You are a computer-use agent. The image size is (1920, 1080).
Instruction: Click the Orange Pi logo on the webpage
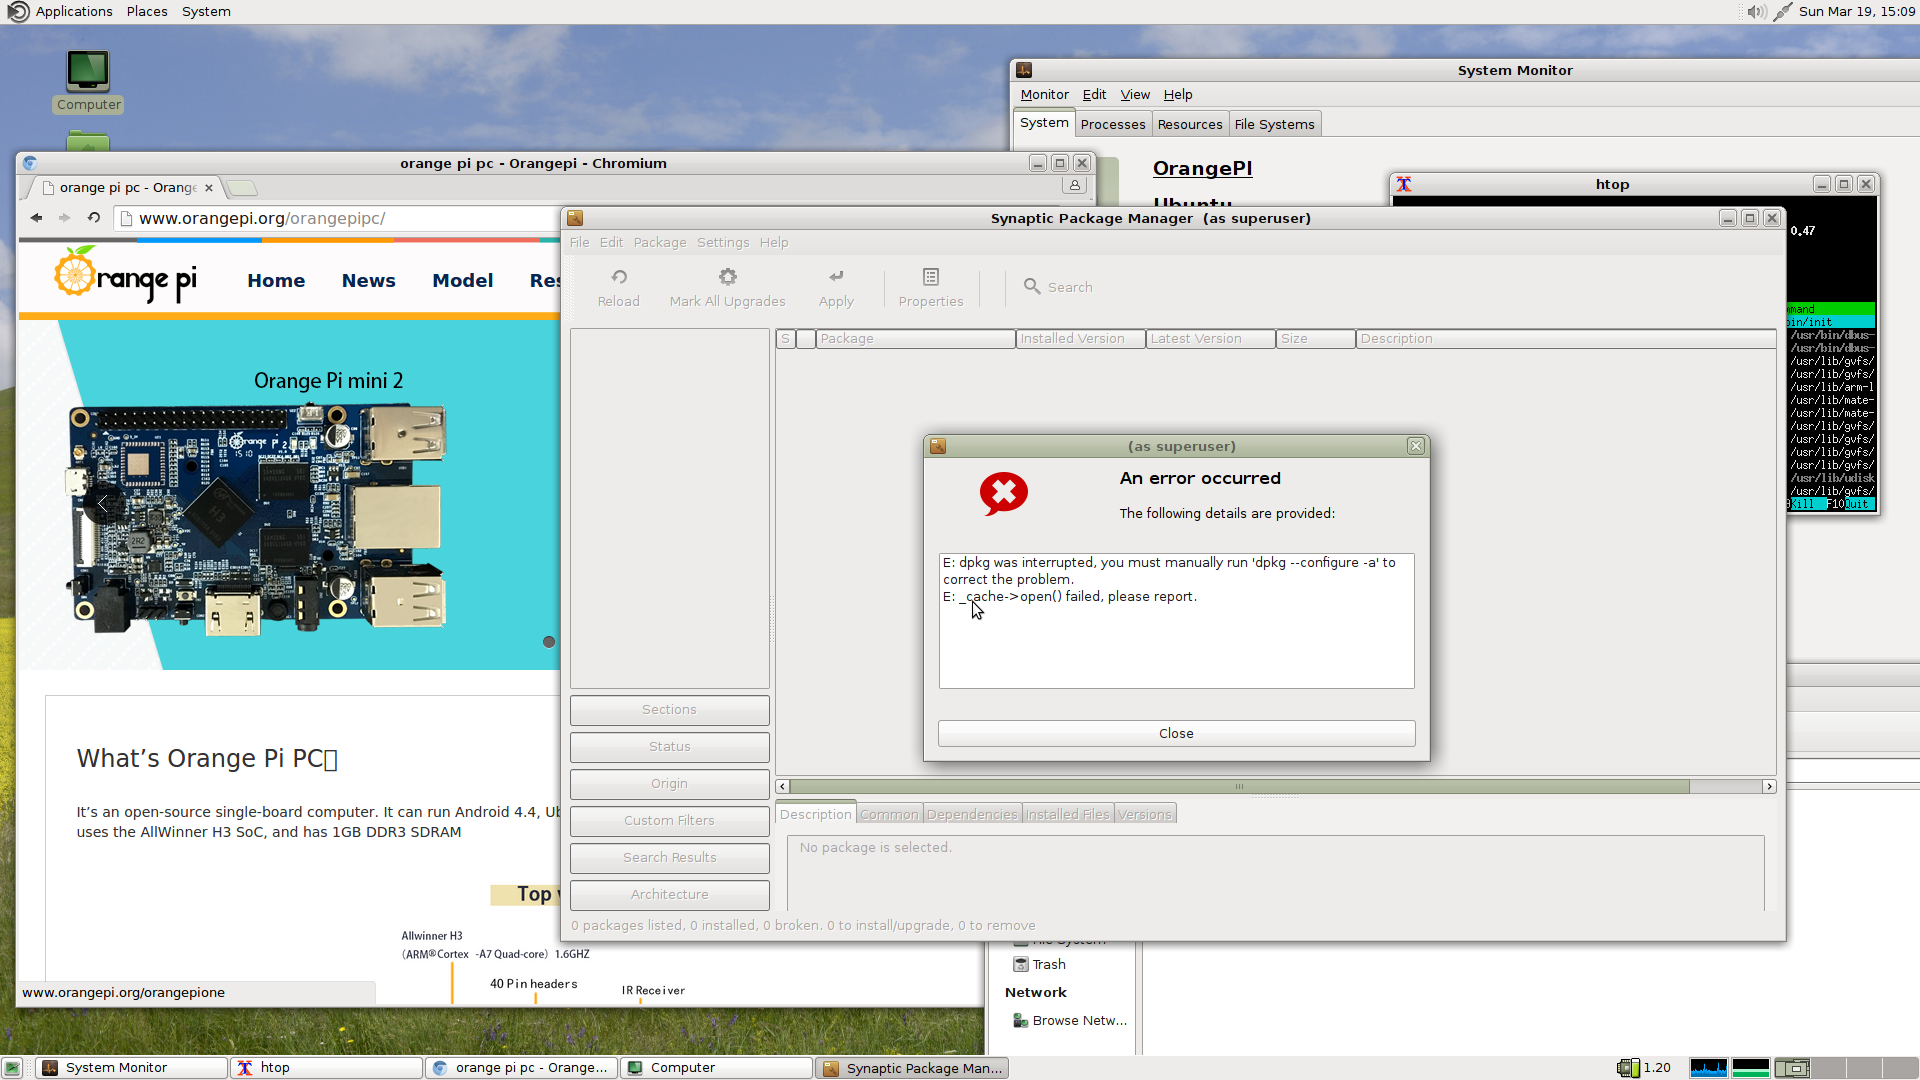125,275
